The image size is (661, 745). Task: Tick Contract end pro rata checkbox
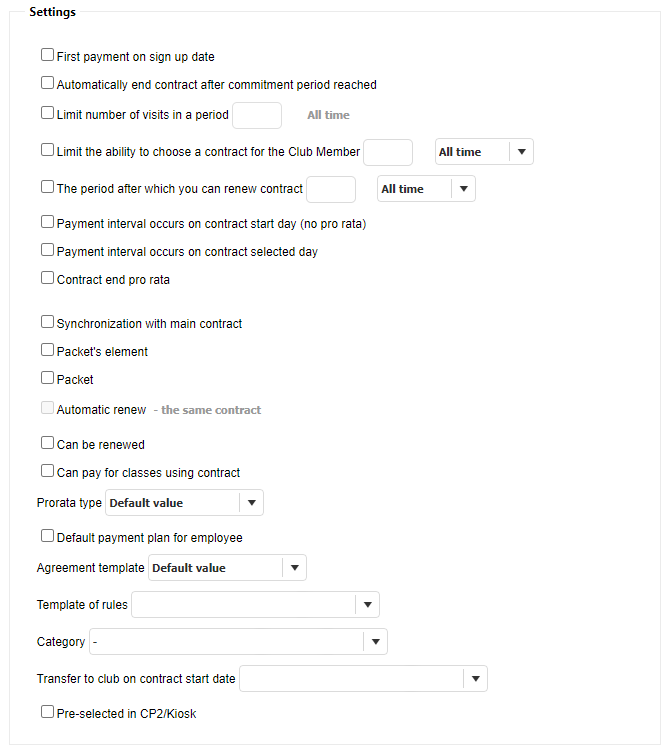coord(47,279)
